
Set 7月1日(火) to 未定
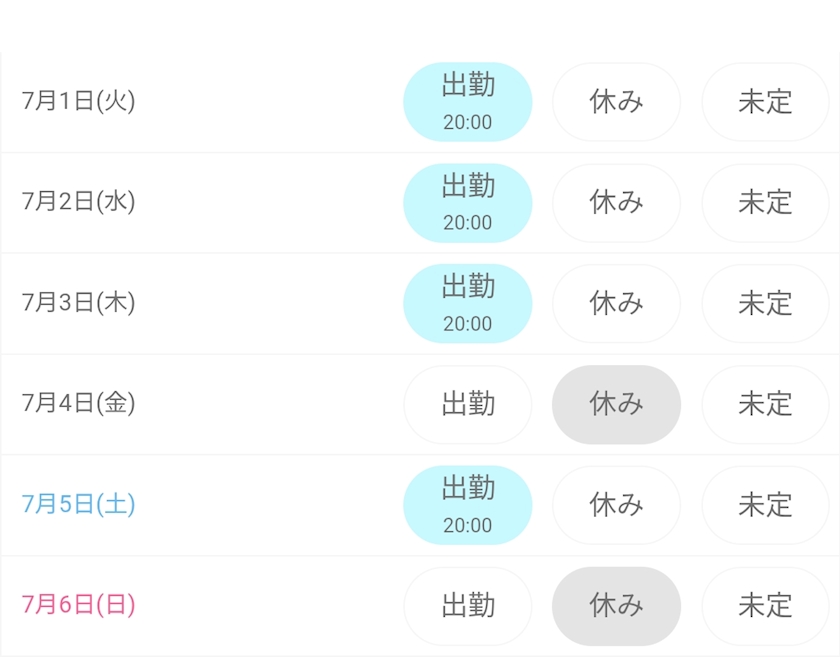[765, 102]
